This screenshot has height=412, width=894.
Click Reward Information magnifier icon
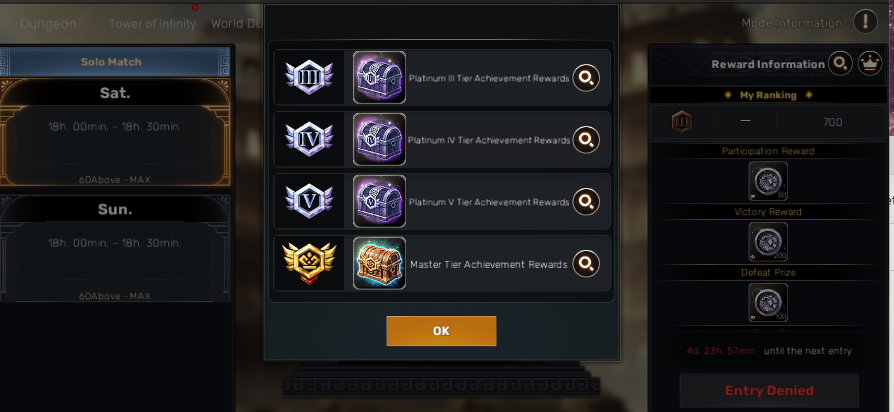(840, 63)
